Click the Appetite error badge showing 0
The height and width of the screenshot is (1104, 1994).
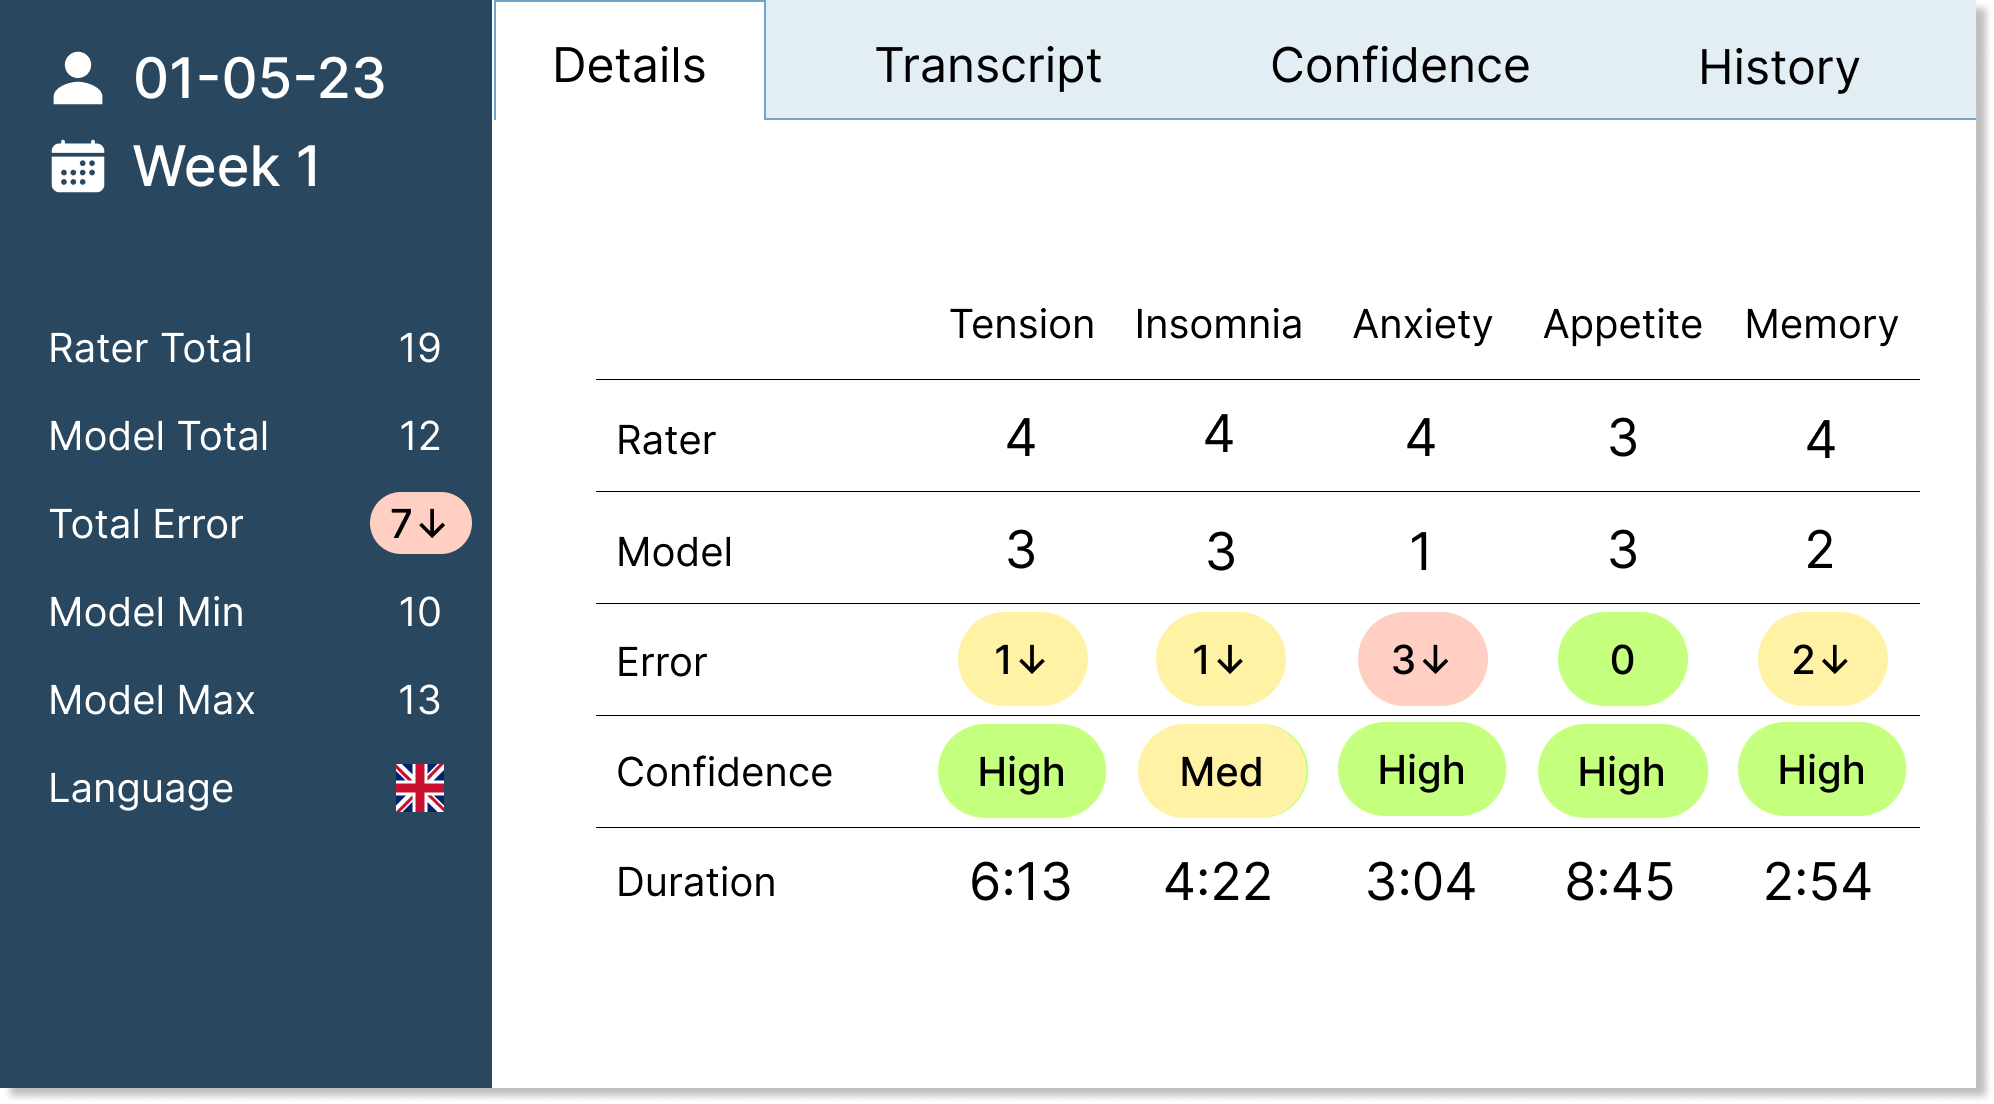click(x=1622, y=660)
